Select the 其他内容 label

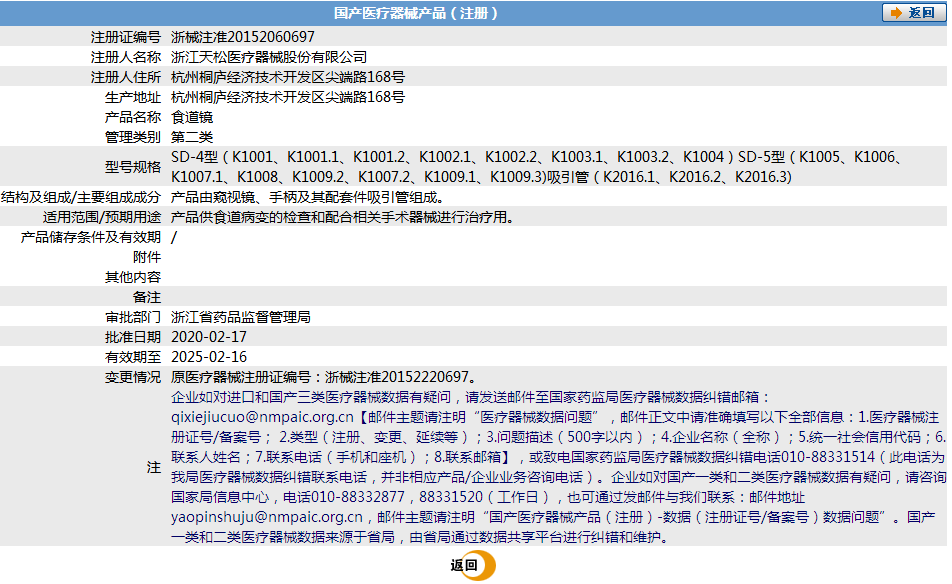pyautogui.click(x=133, y=277)
